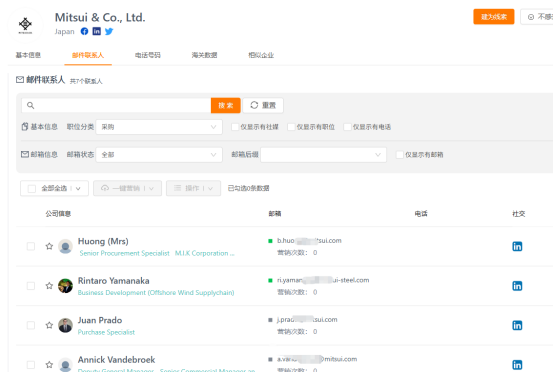The width and height of the screenshot is (553, 373).
Task: Open the 邮箱状态 dropdown showing 全部
Action: point(159,154)
